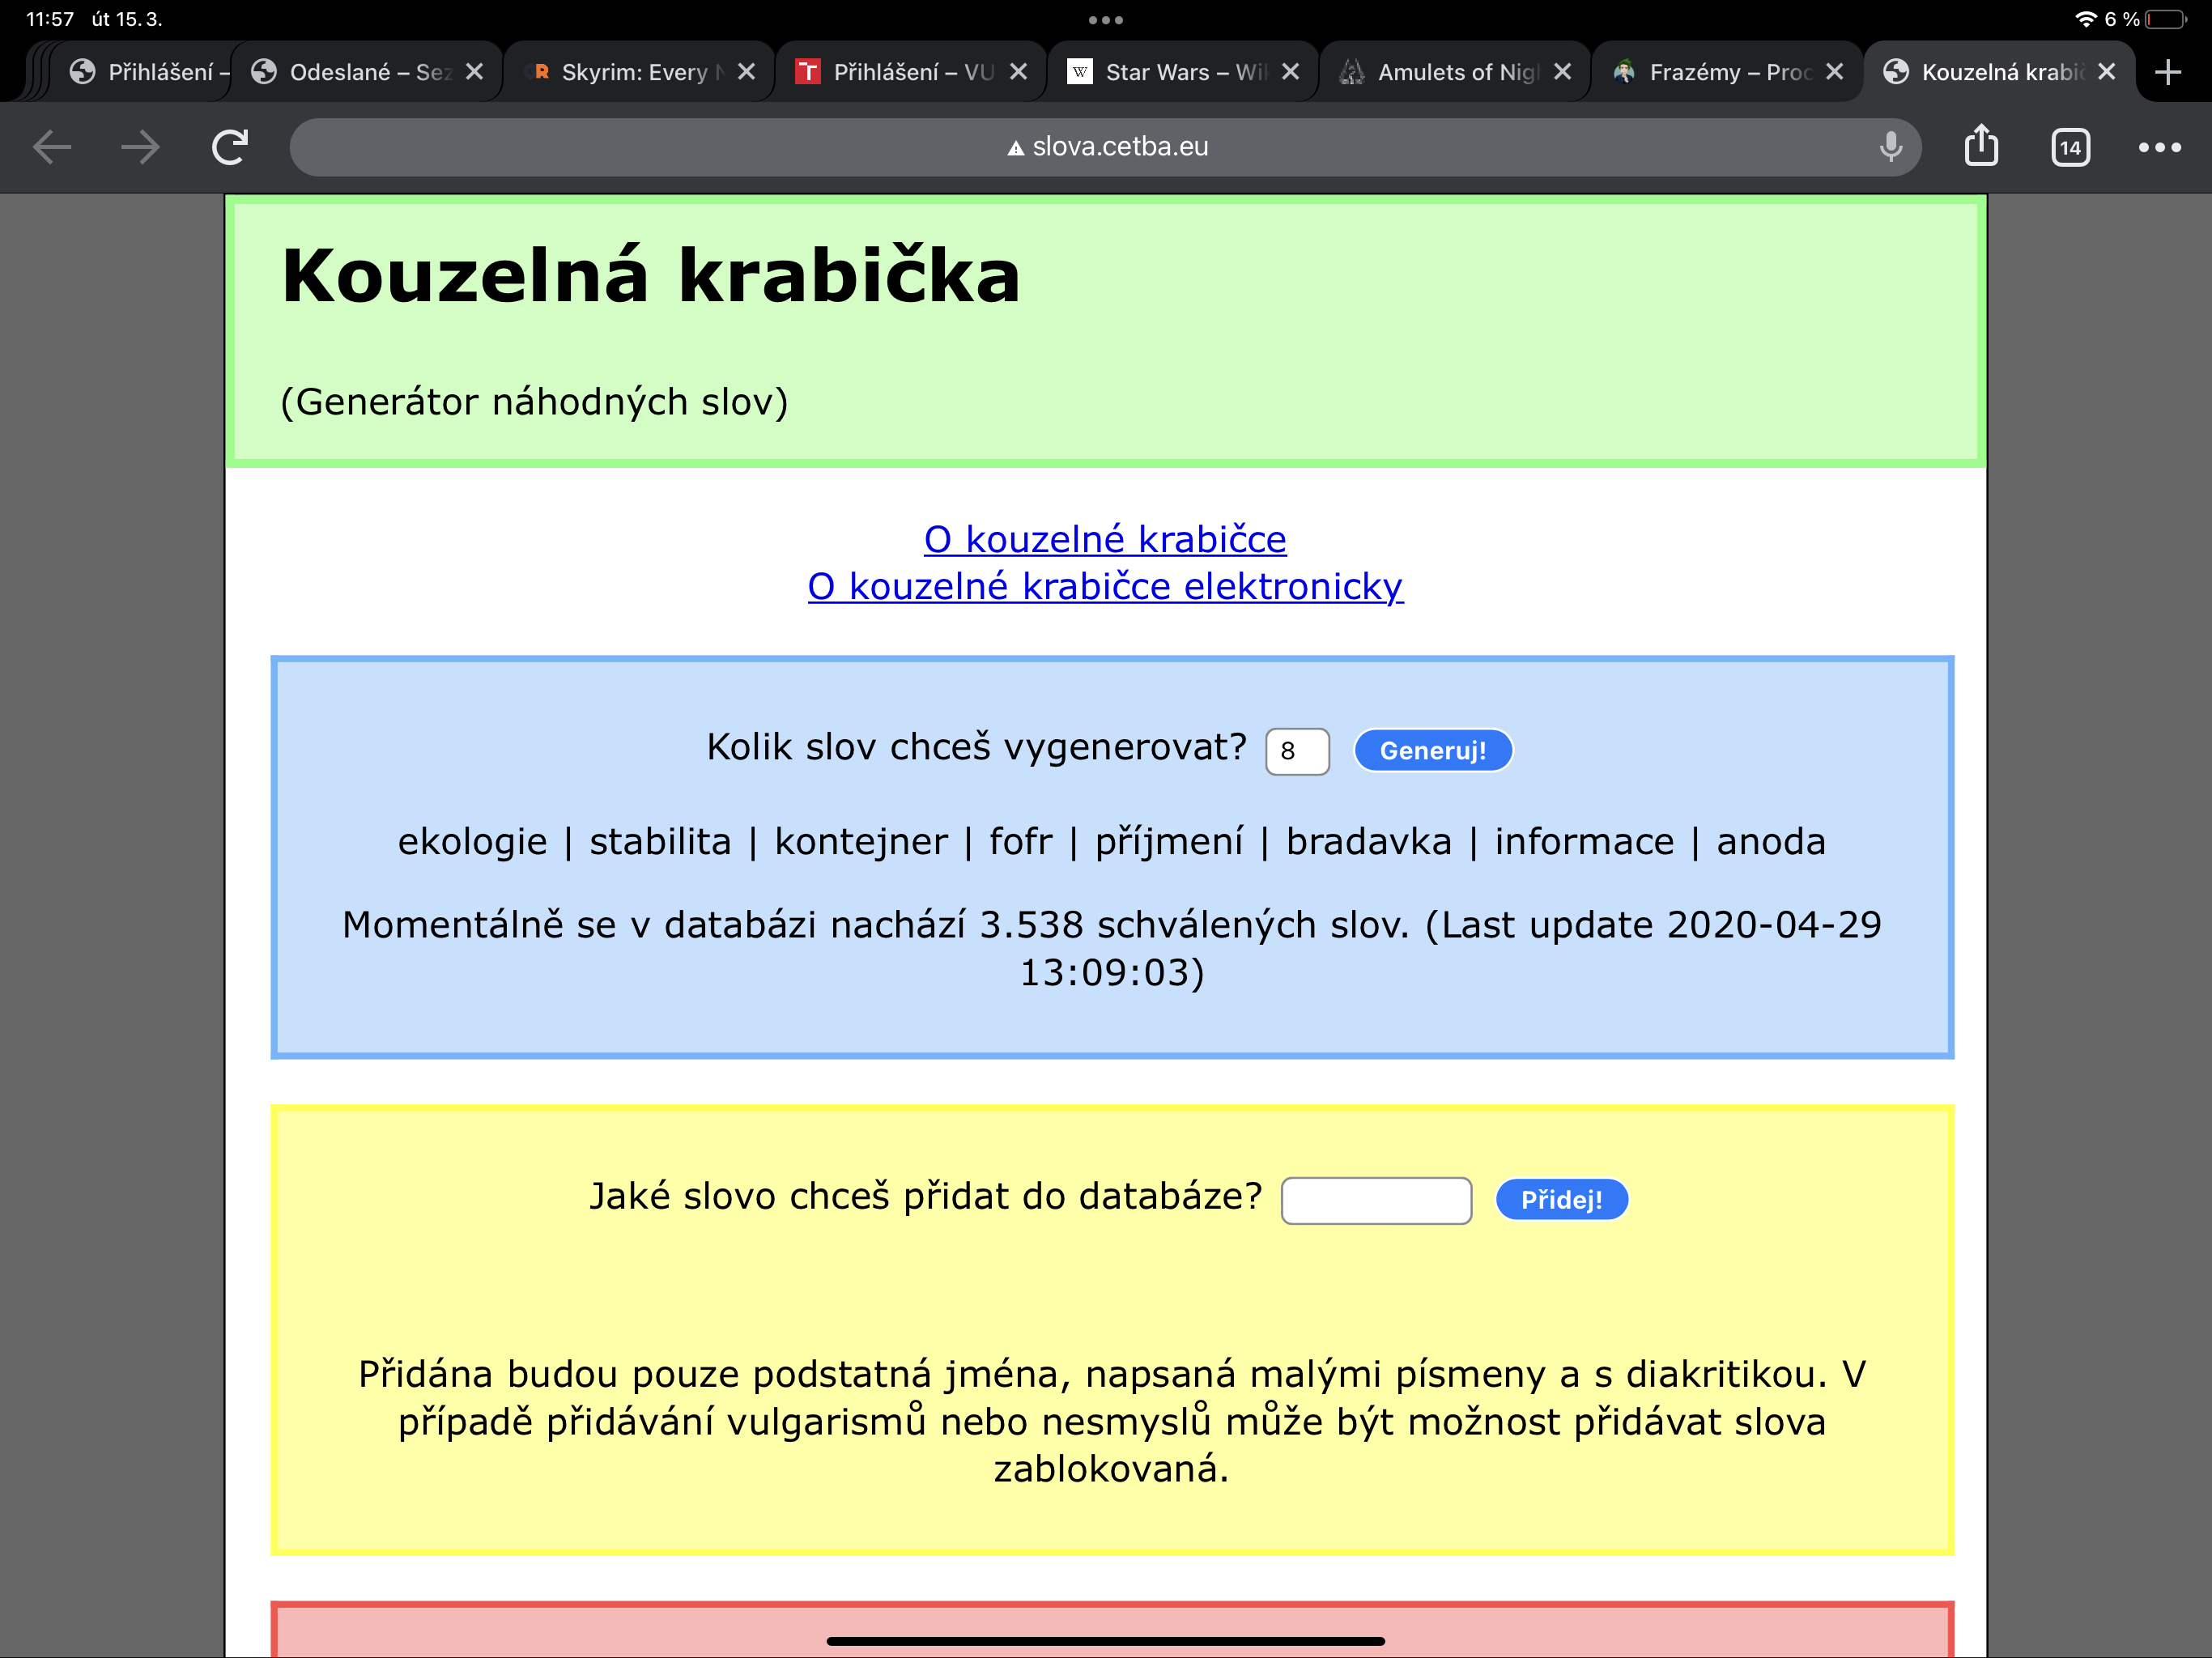Screen dimensions: 2212x1658
Task: Tap the battery indicator
Action: pos(2165,19)
